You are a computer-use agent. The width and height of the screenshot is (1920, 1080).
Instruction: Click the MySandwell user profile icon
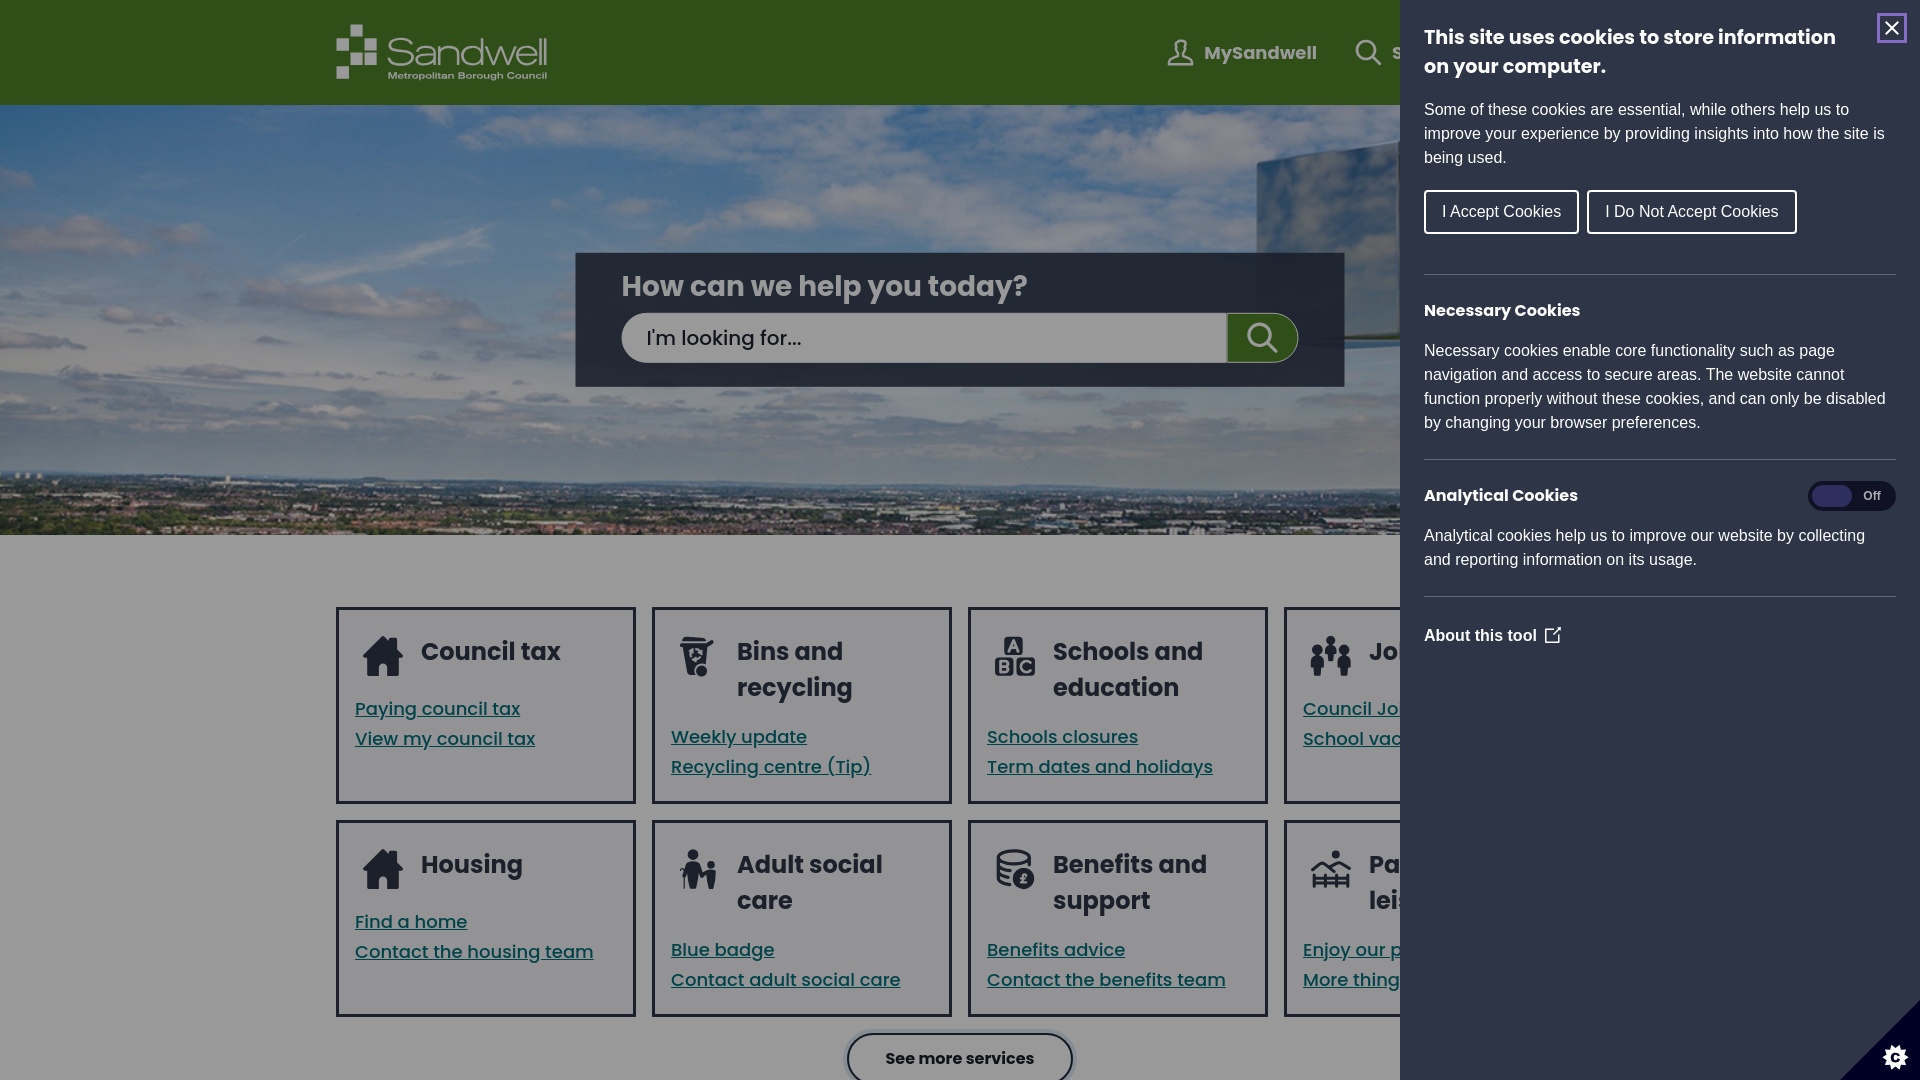(x=1180, y=53)
